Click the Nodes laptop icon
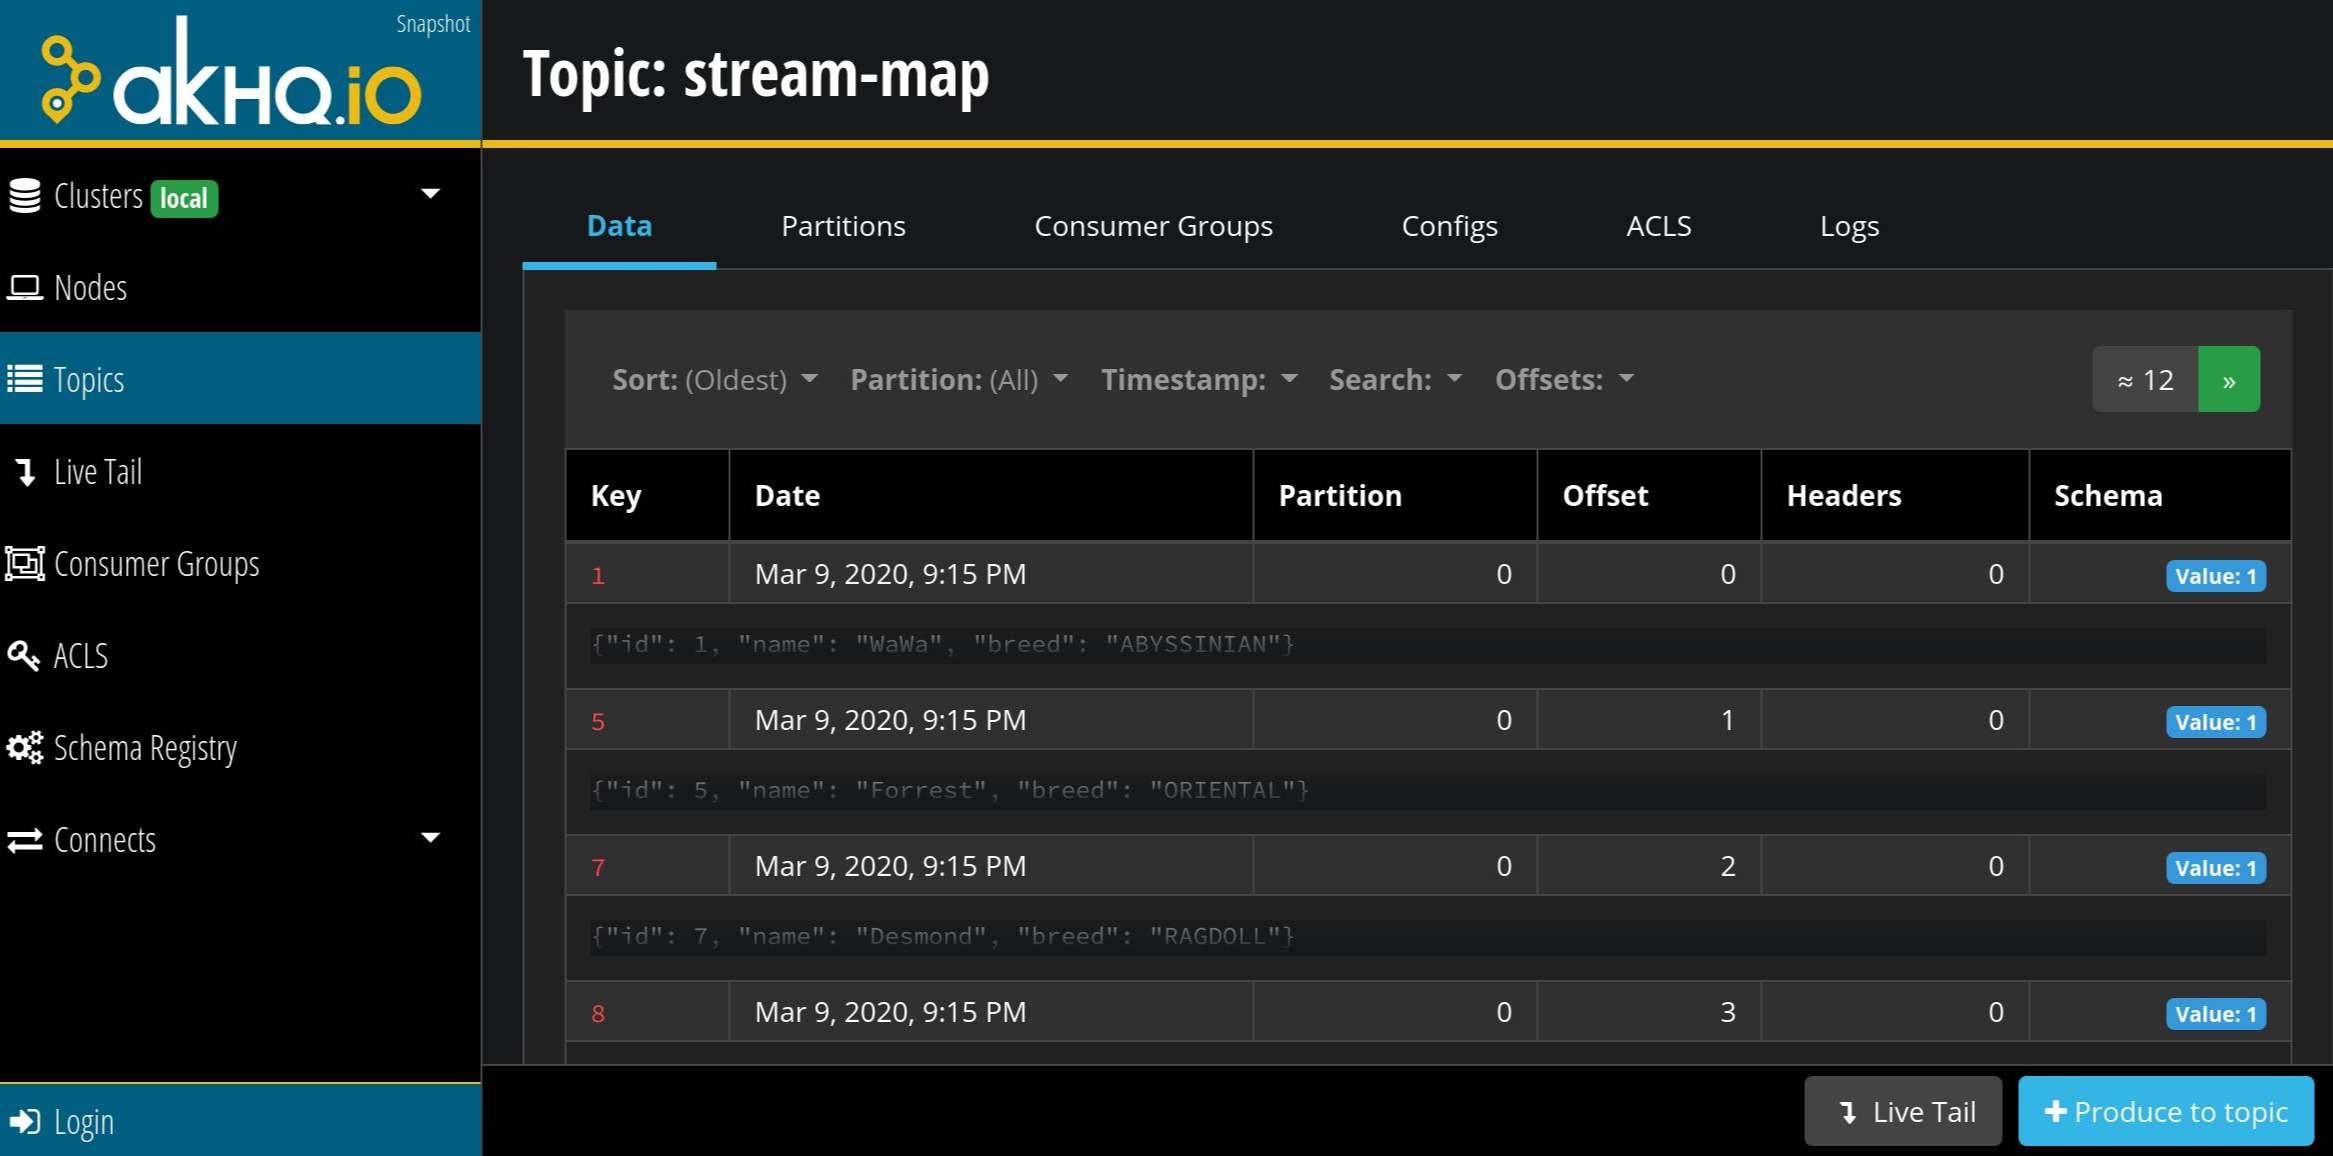 25,288
